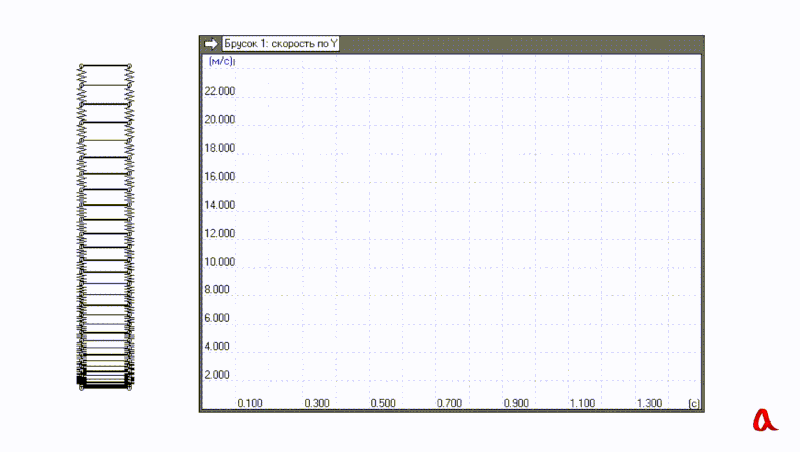Click the 10.000 value on the Y axis
Screen dimensions: 800x452
[220, 262]
